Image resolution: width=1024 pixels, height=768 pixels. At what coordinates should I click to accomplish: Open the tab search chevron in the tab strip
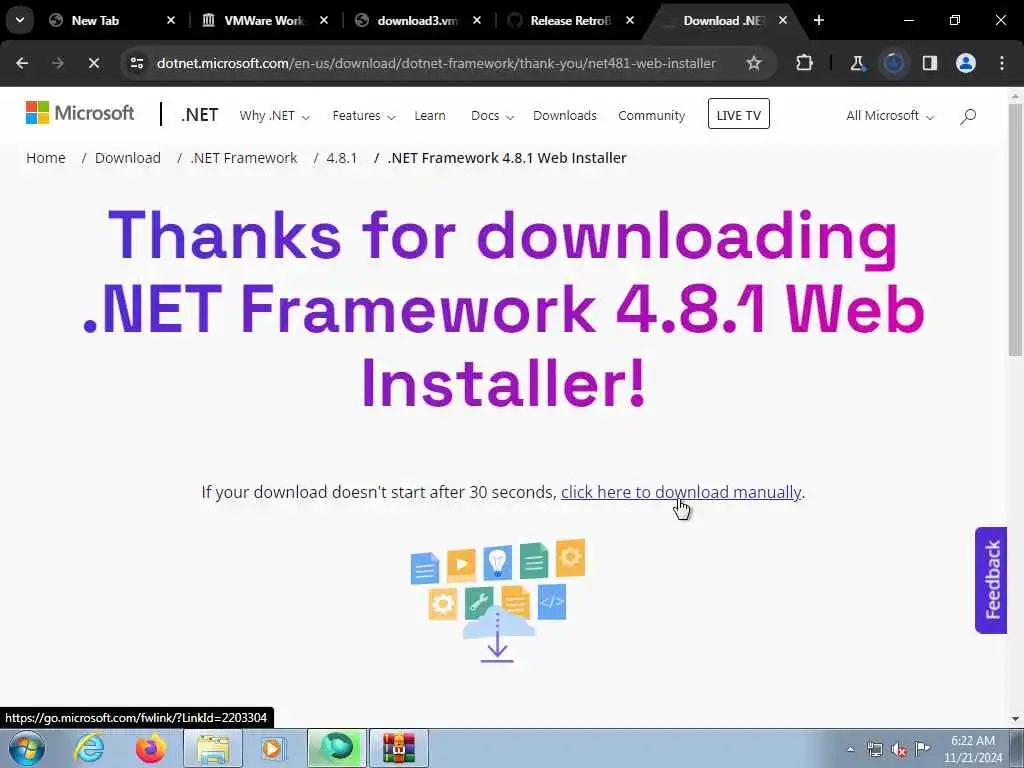point(20,20)
